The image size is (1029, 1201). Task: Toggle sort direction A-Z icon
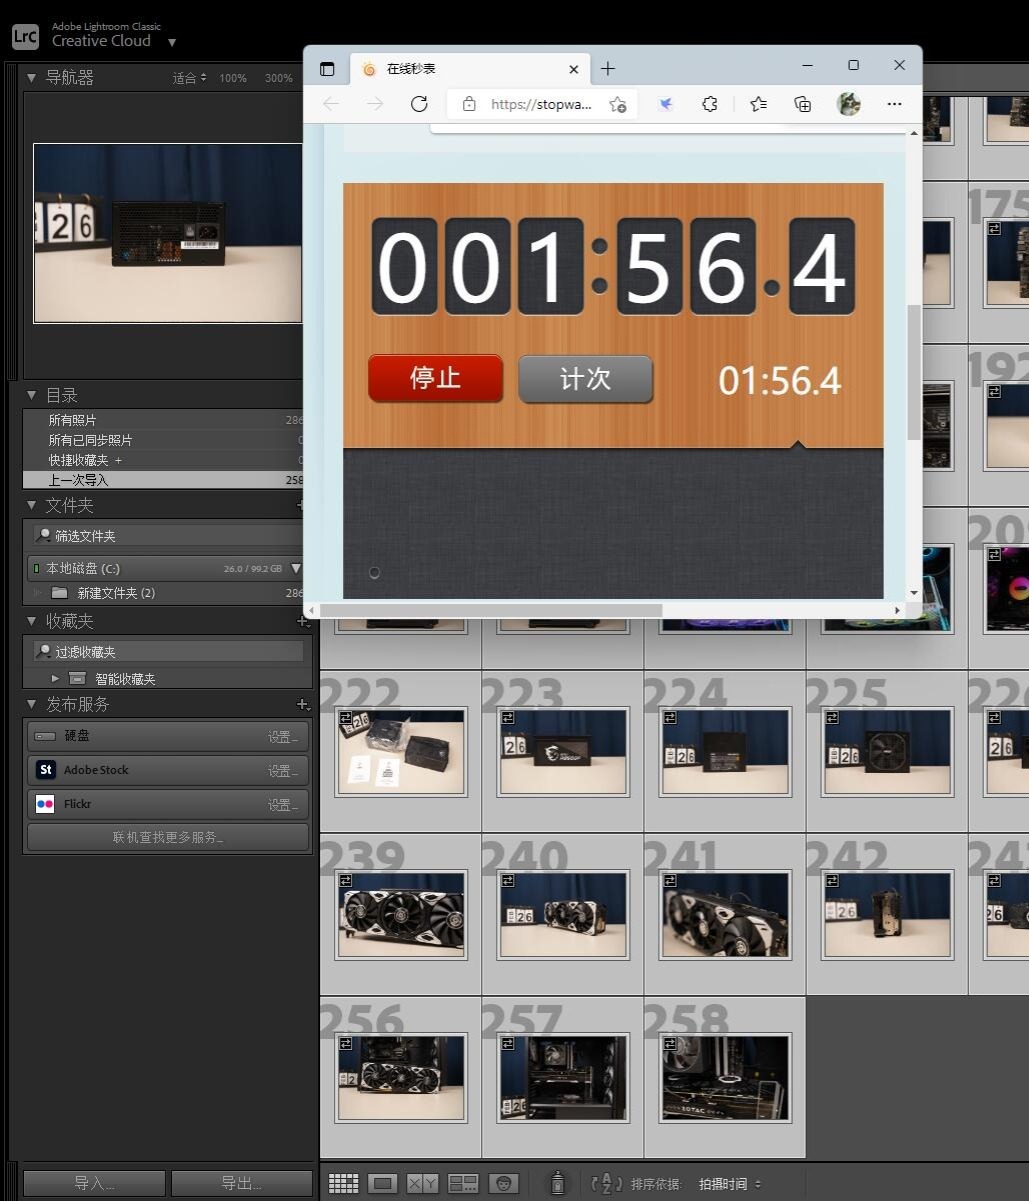pos(606,1184)
